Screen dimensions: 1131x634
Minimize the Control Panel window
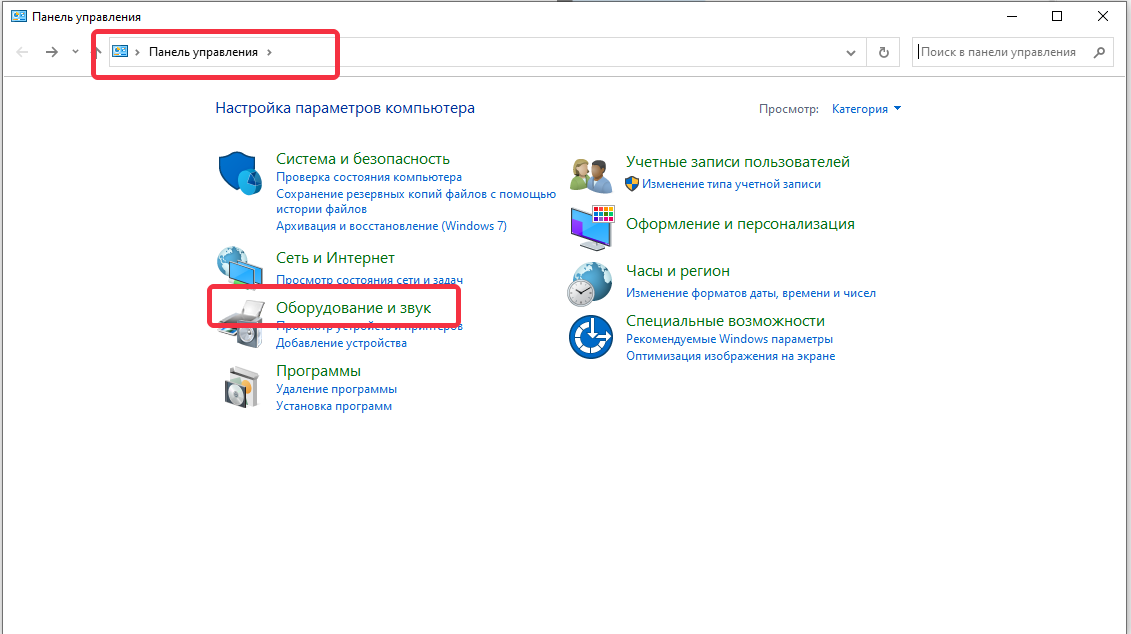1012,16
